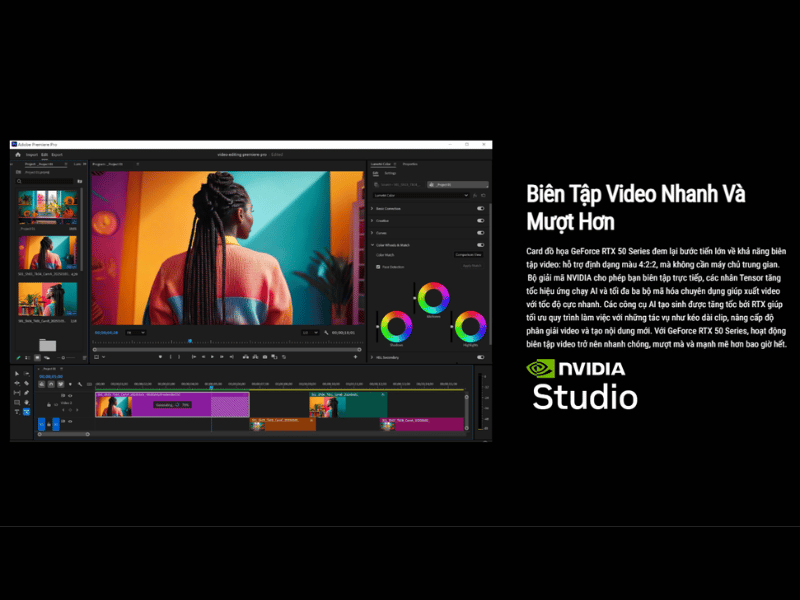The width and height of the screenshot is (800, 600).
Task: Select the woman-from-behind clip thumbnail in Project
Action: (x=47, y=253)
